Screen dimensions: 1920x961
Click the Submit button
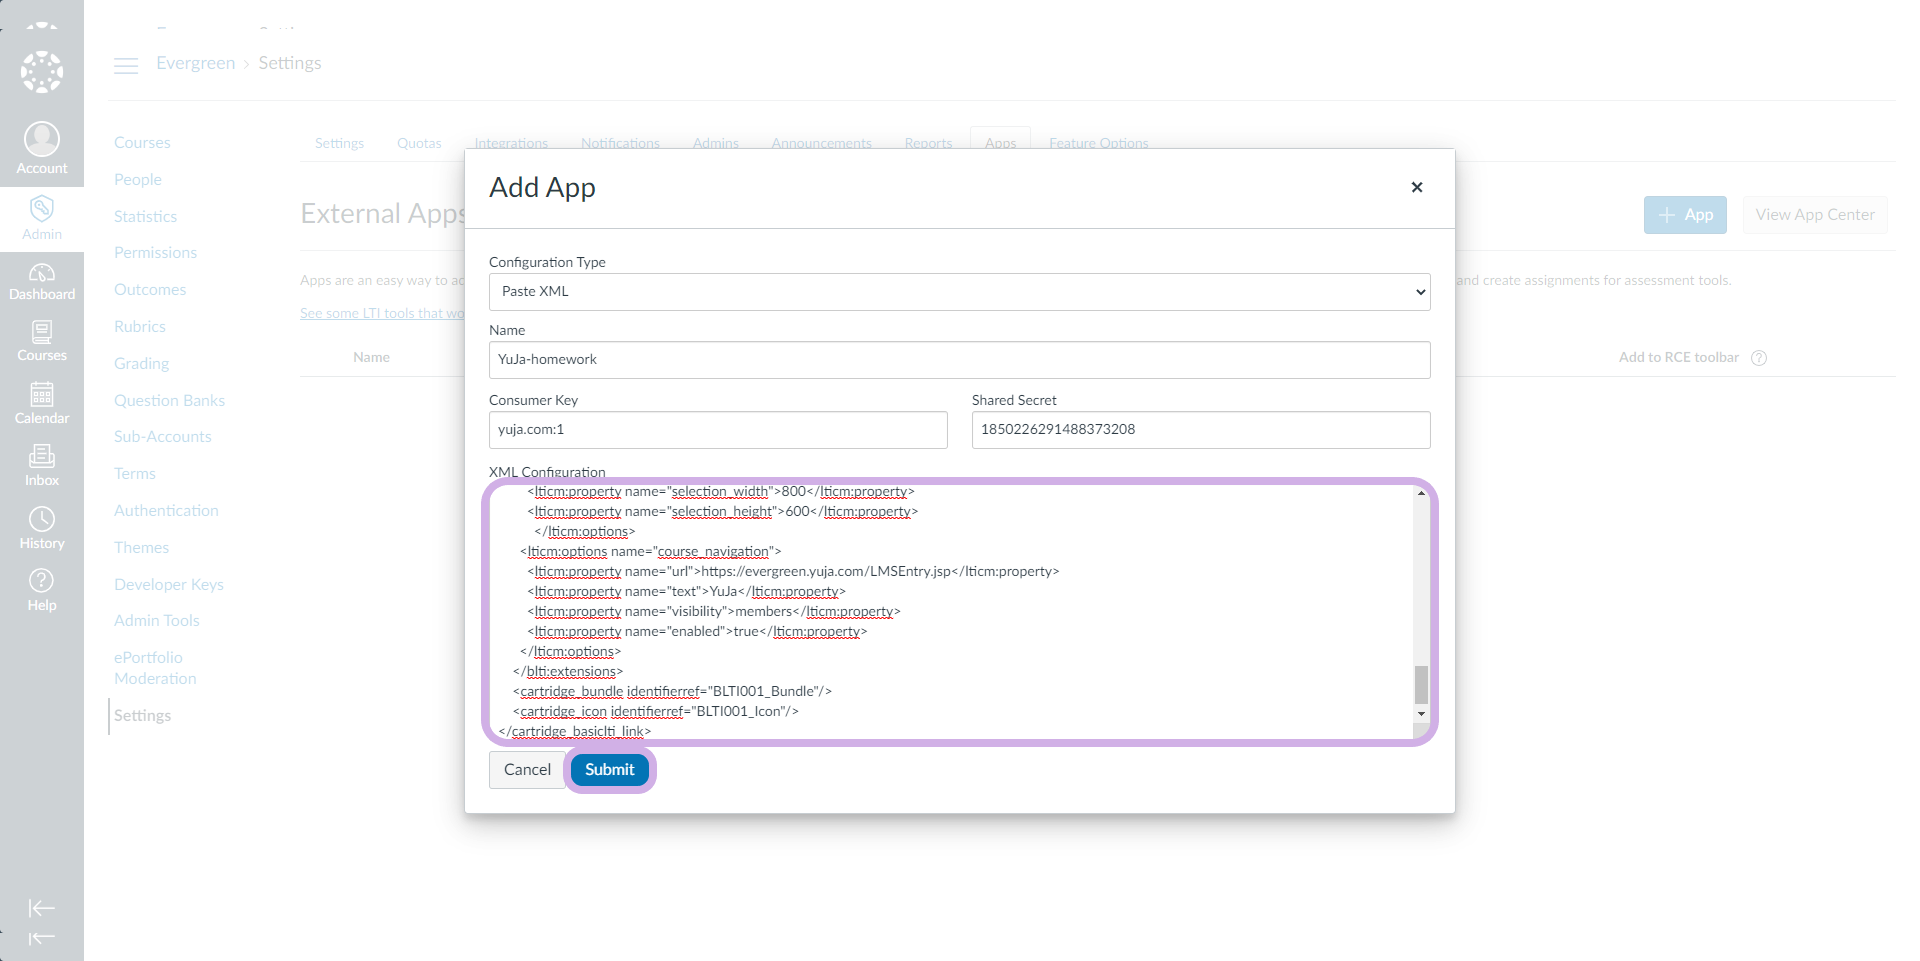[609, 770]
